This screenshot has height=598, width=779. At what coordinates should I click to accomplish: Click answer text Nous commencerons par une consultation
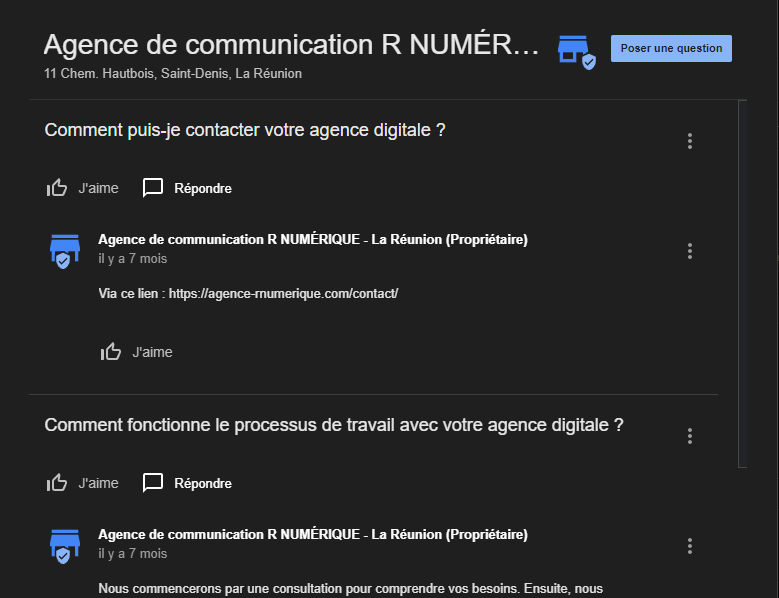click(x=351, y=589)
